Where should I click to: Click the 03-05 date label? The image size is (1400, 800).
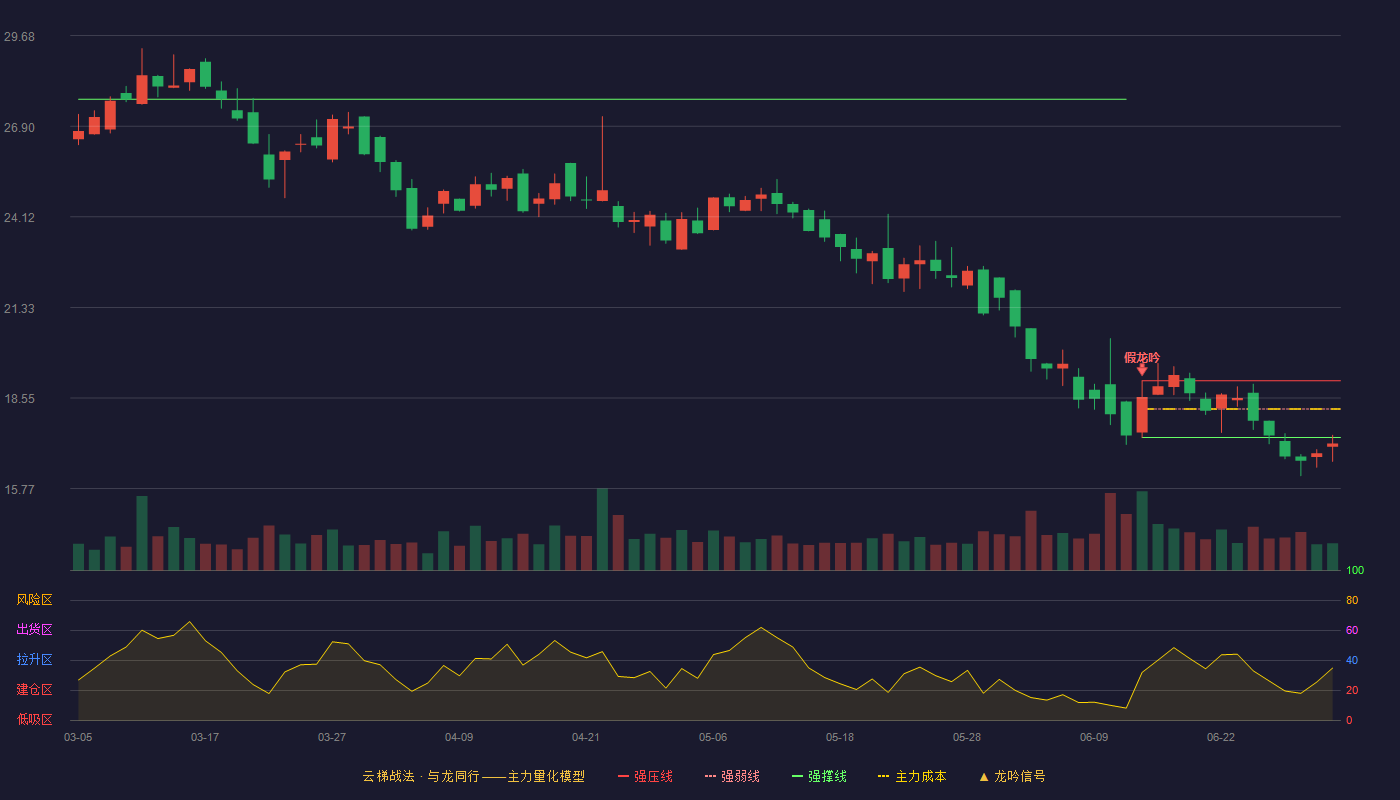tap(78, 737)
